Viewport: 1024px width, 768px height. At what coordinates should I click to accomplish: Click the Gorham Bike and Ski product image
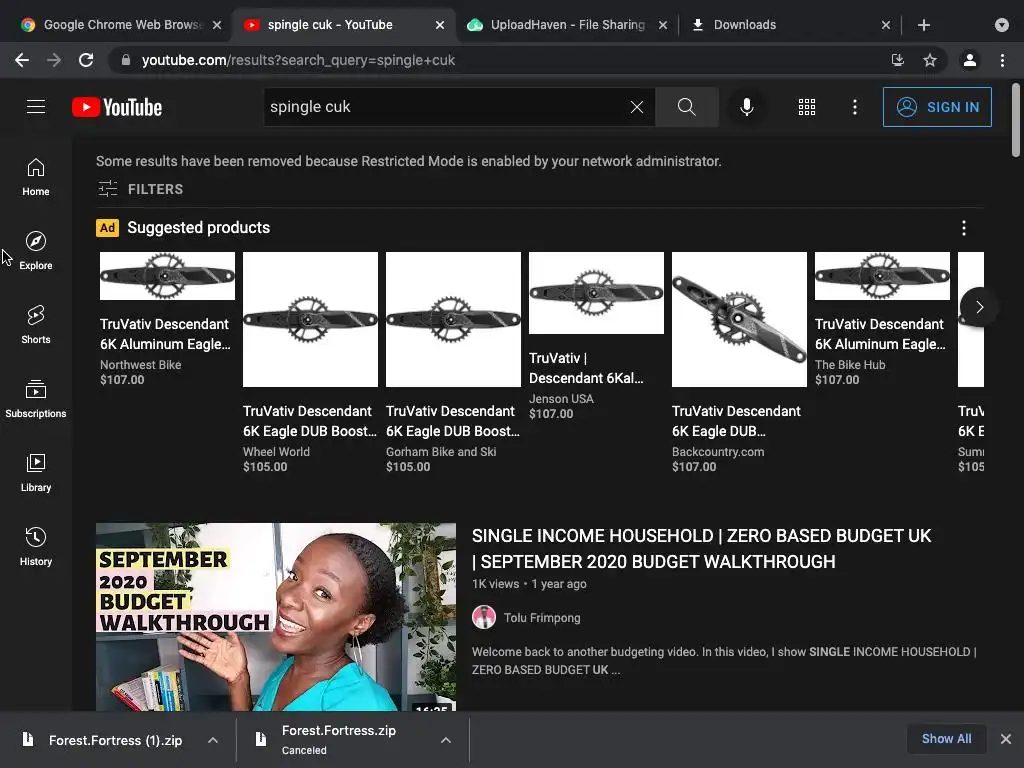pos(453,319)
